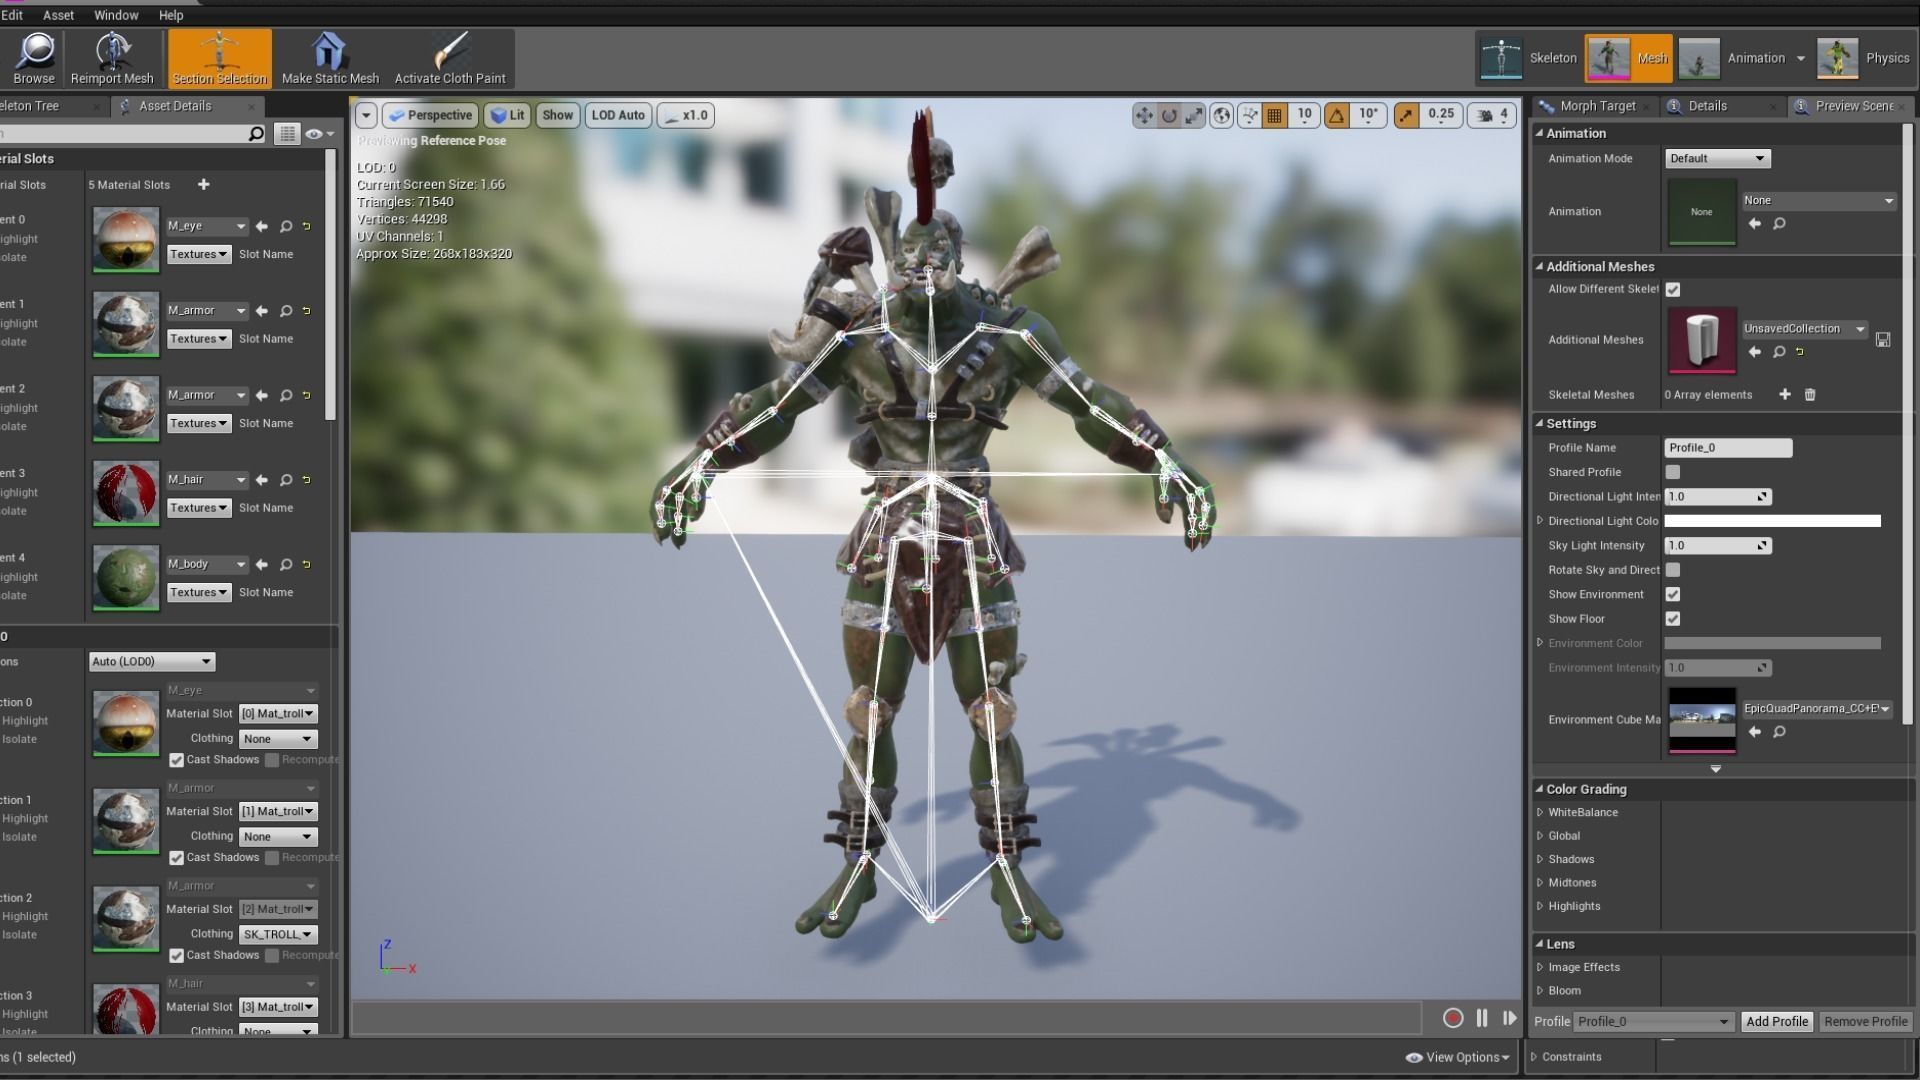Click Add Profile button
This screenshot has height=1080, width=1920.
[x=1776, y=1021]
